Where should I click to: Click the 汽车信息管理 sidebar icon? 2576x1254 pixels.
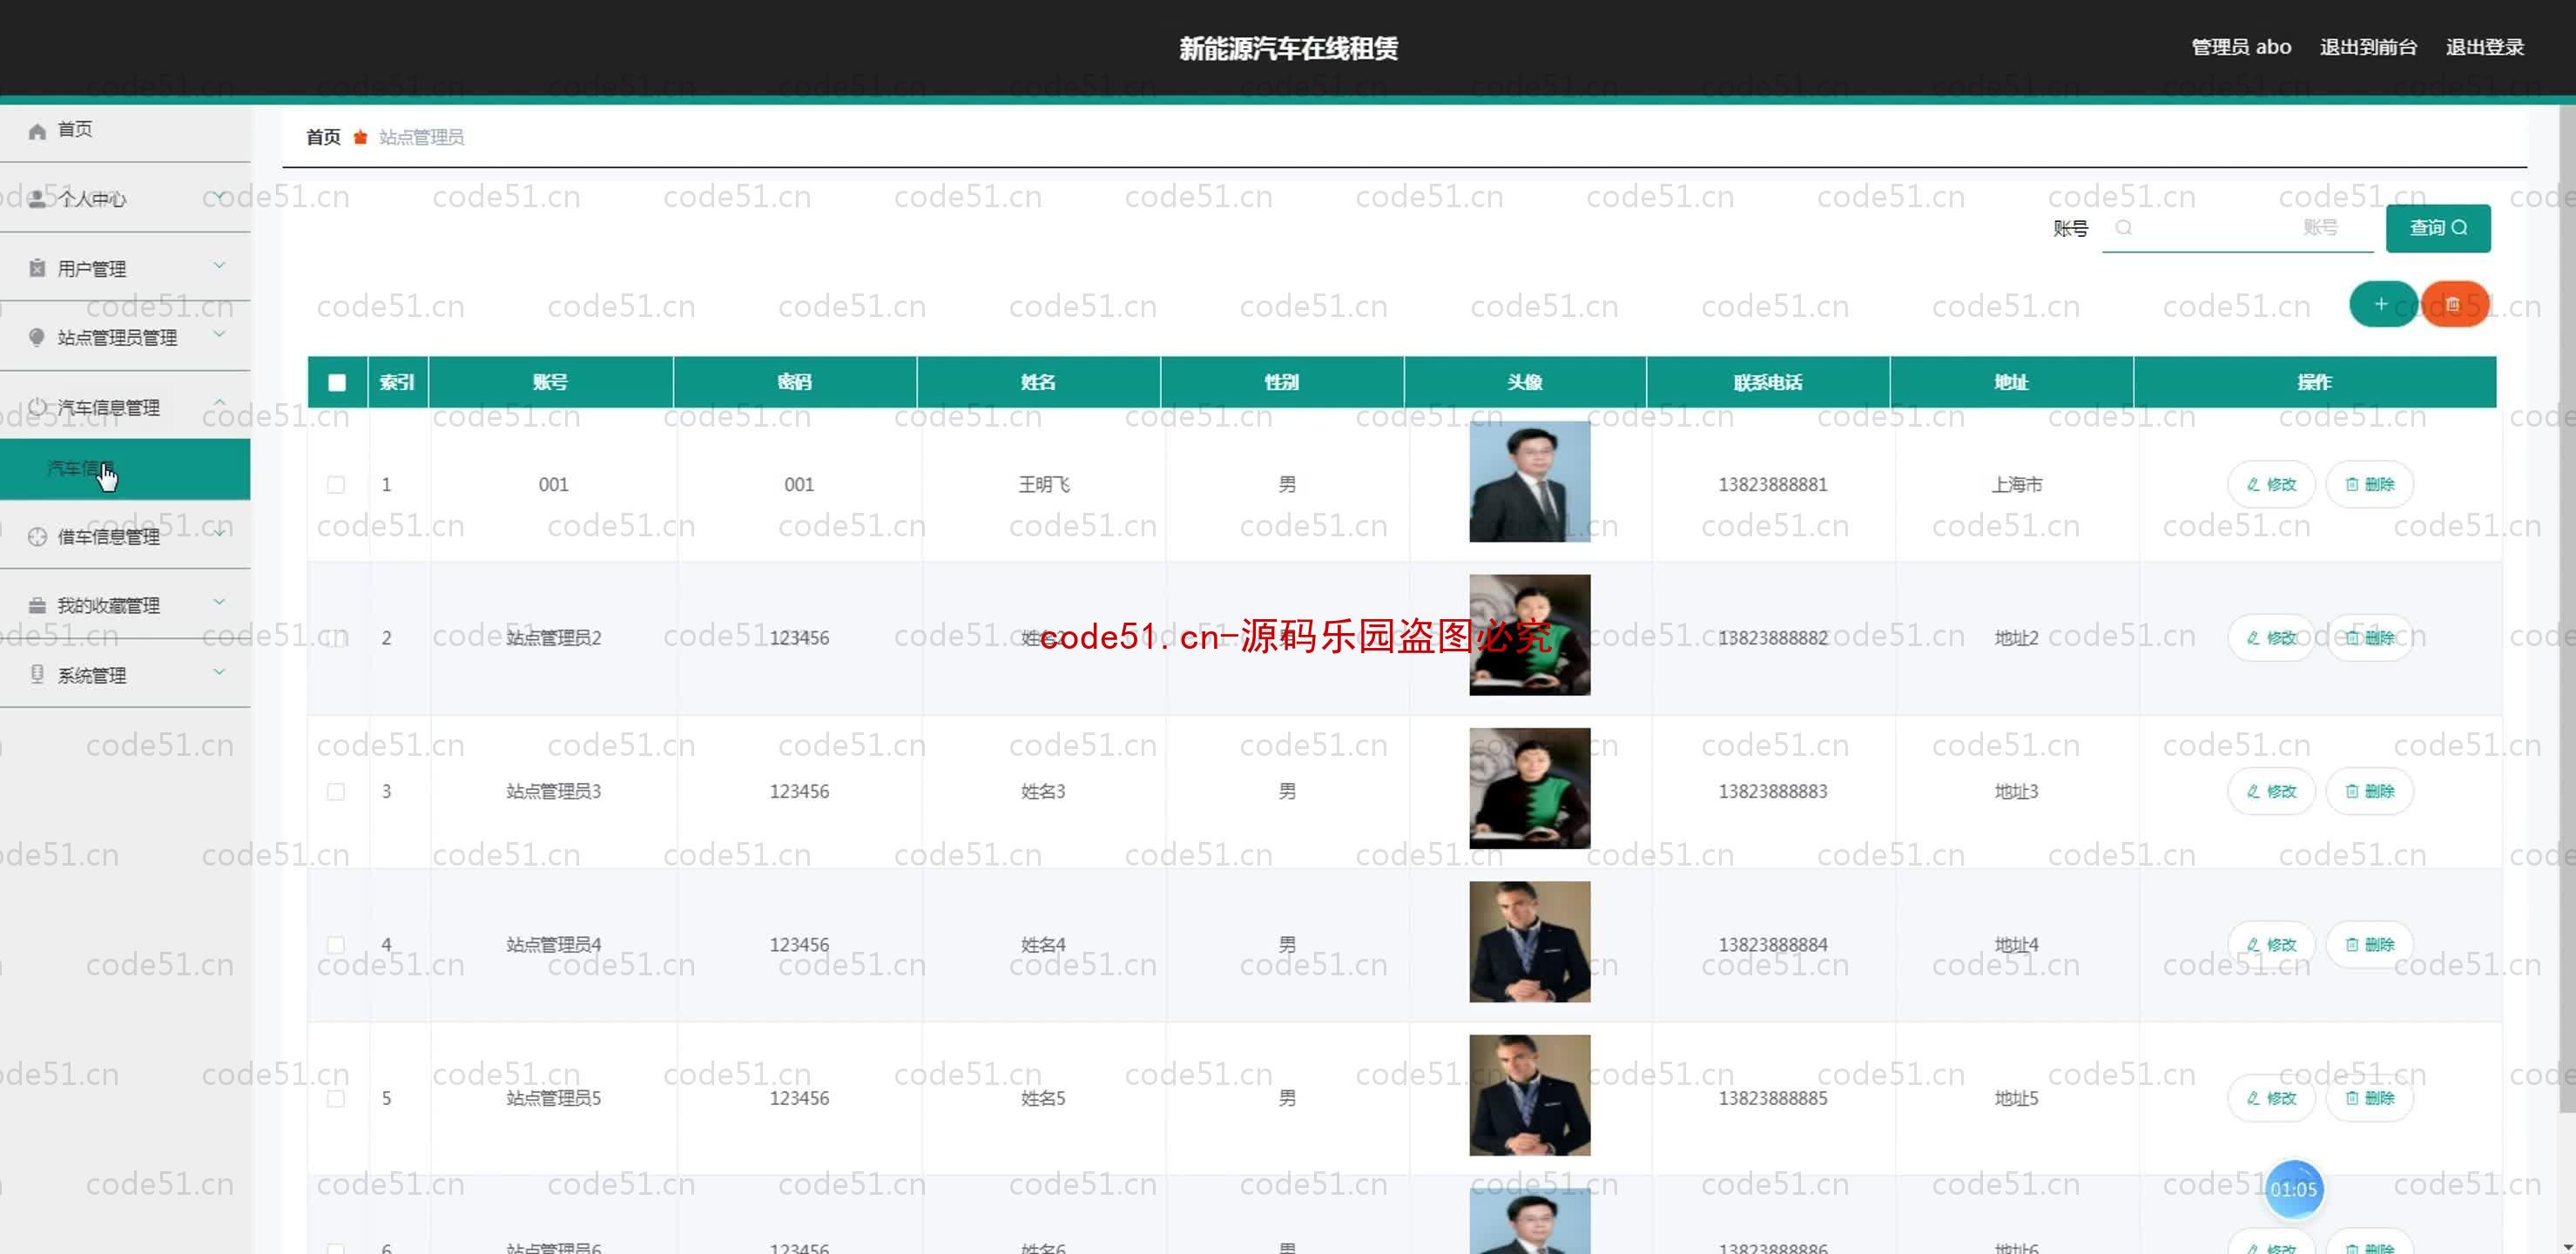pyautogui.click(x=37, y=407)
